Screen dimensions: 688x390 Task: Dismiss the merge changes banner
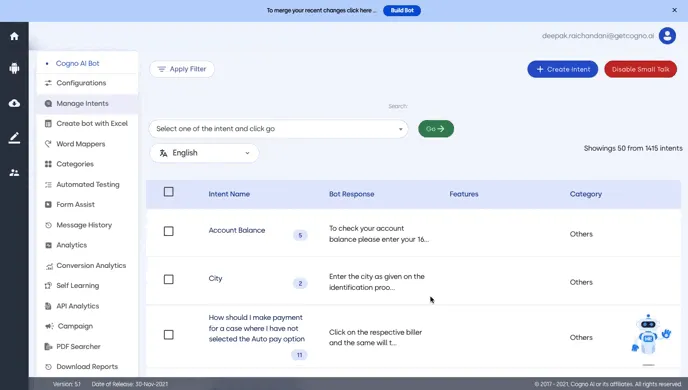coord(674,10)
